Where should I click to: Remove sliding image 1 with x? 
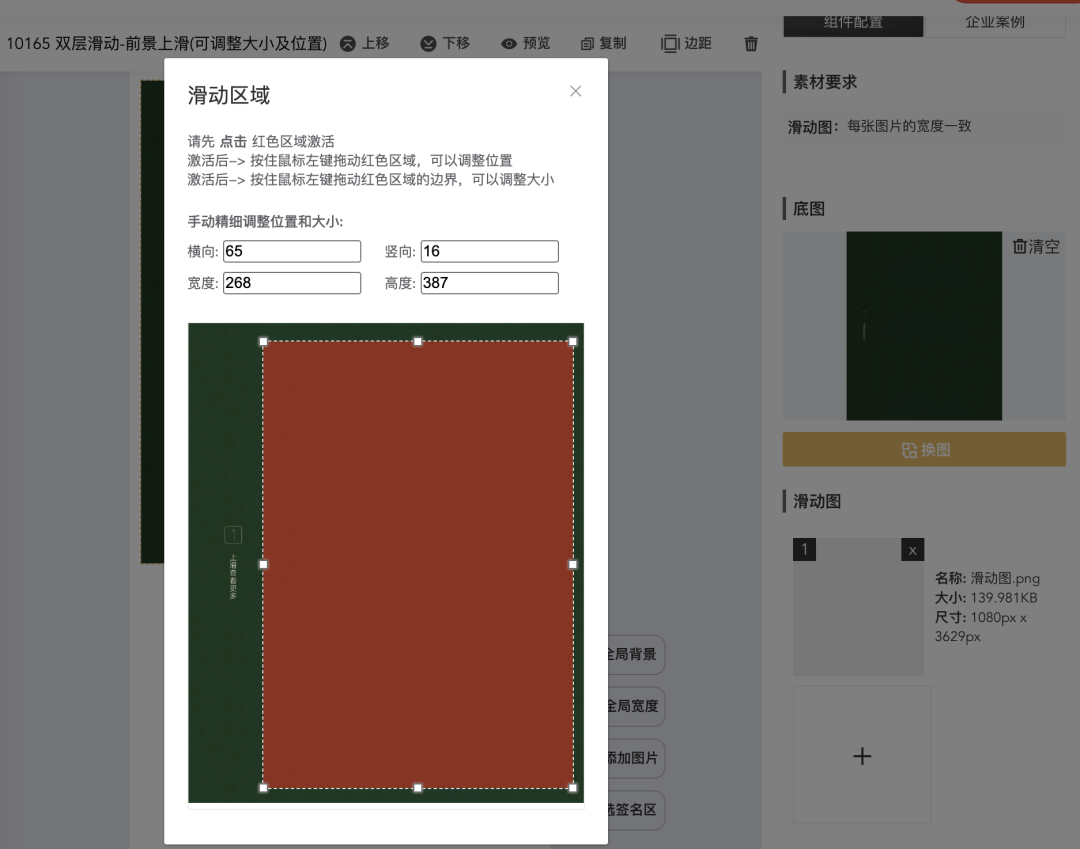coord(913,550)
